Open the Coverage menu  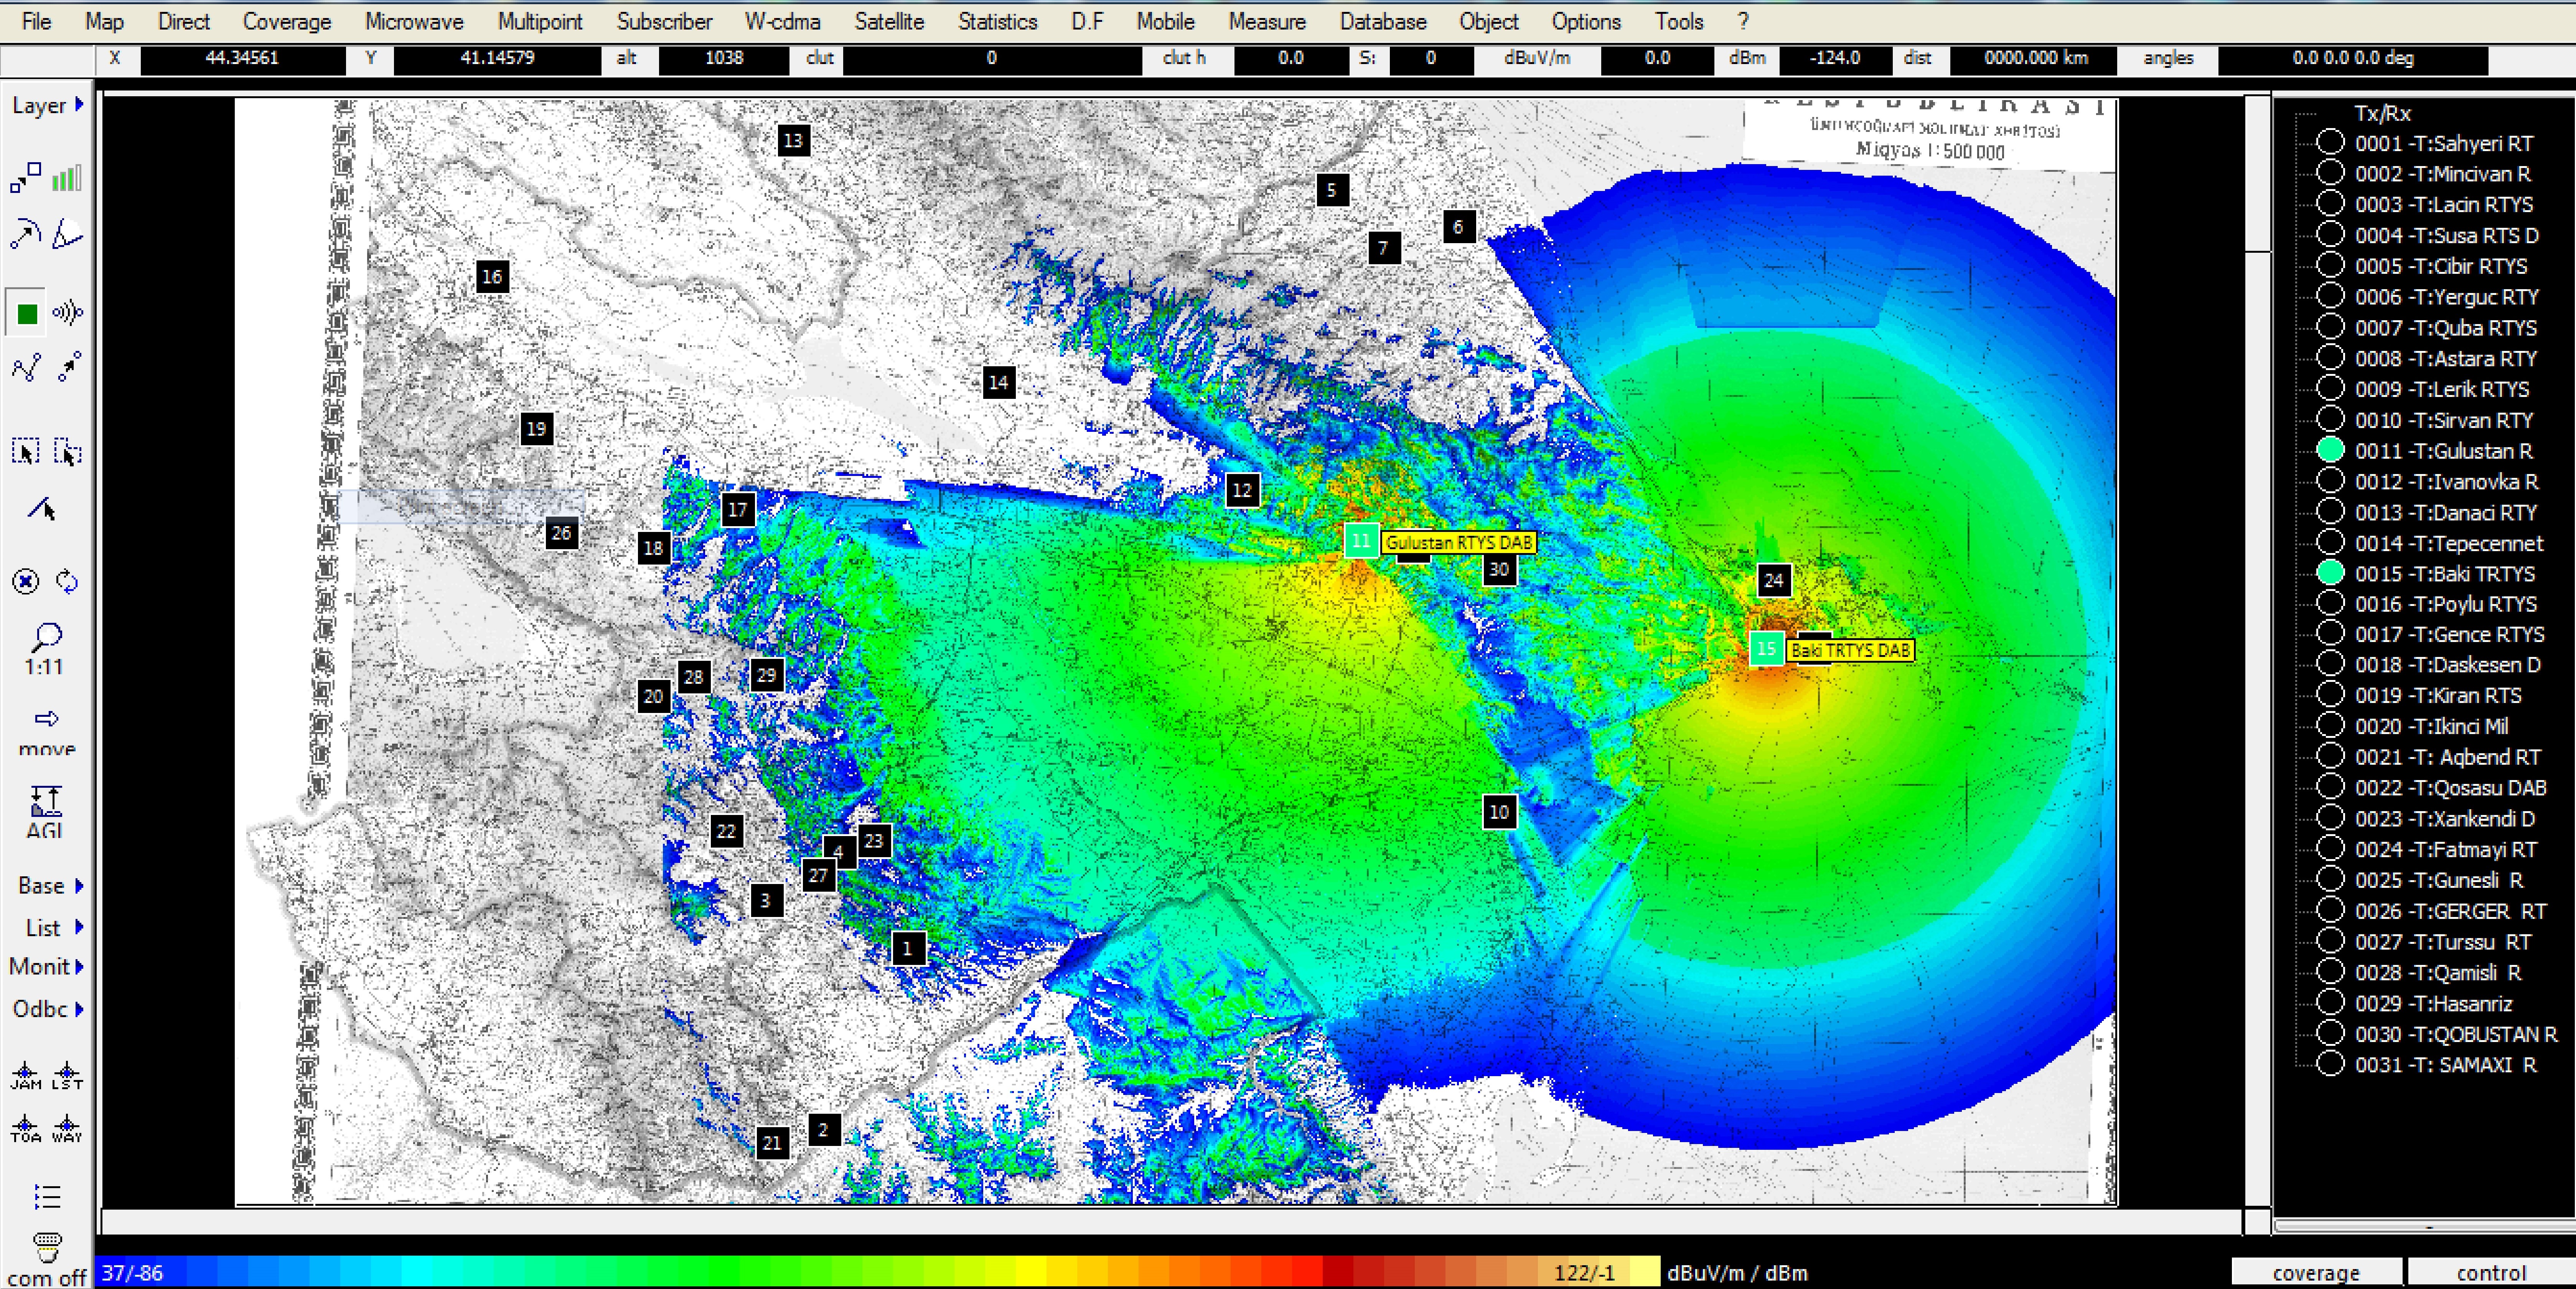[x=286, y=21]
